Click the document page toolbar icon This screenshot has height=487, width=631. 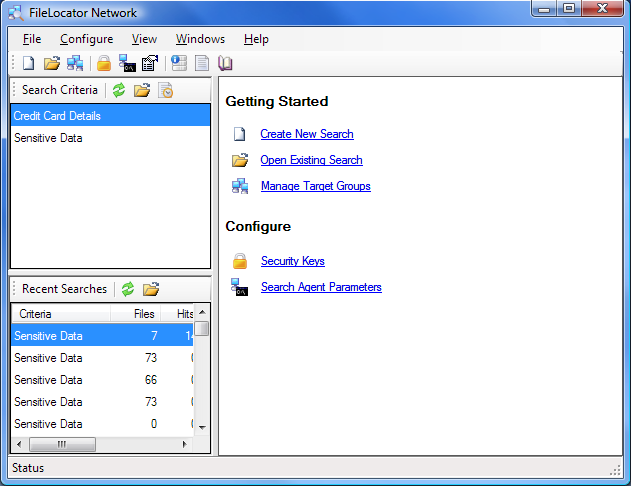(202, 64)
